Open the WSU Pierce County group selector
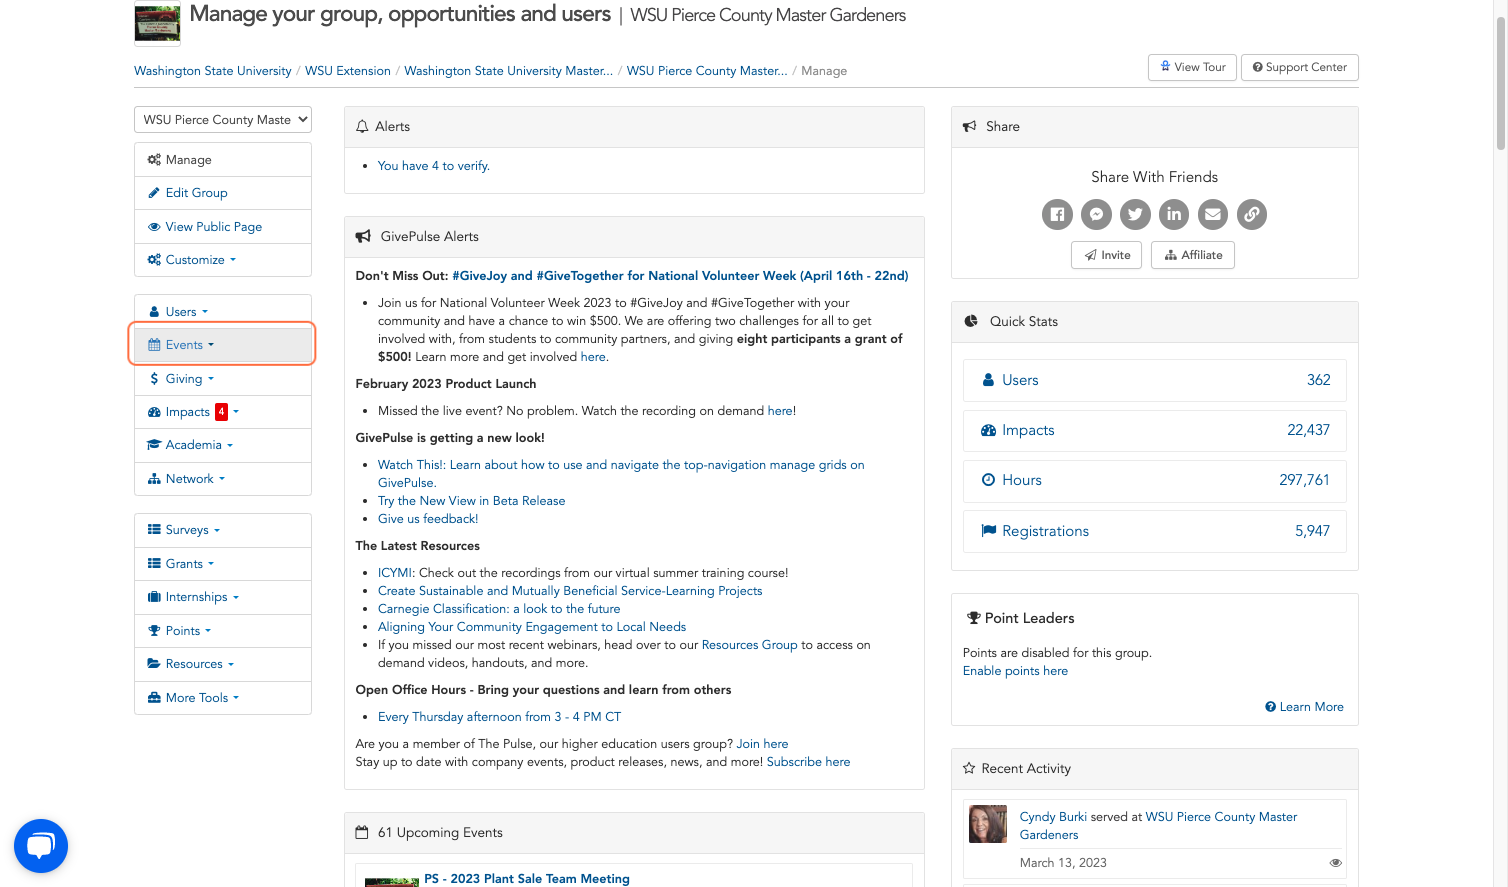The image size is (1508, 887). click(x=223, y=119)
